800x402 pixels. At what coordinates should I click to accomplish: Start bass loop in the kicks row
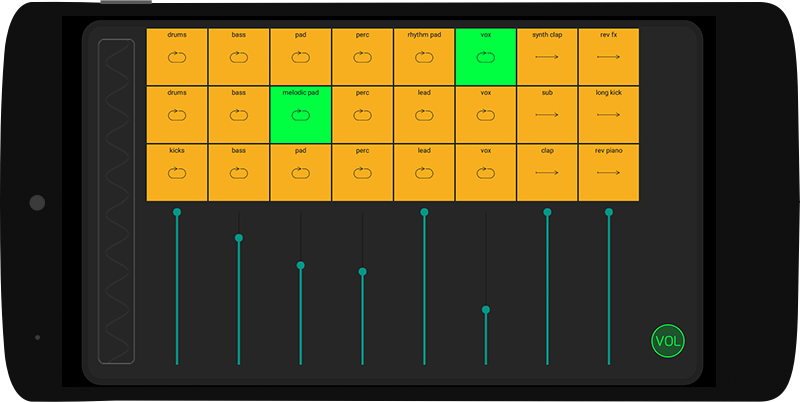coord(239,173)
